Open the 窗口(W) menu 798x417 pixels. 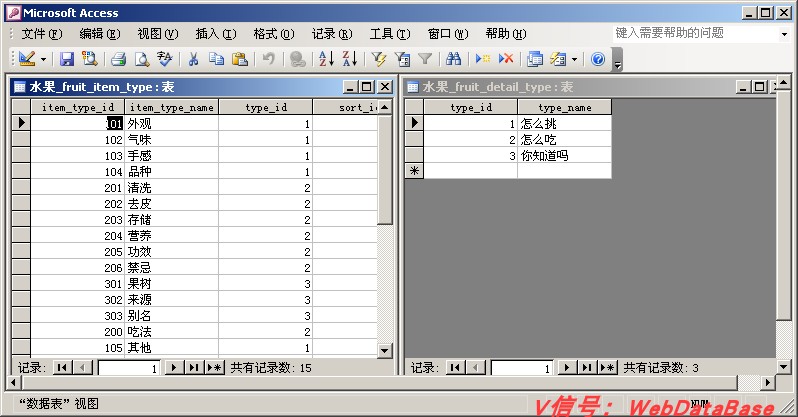click(448, 34)
